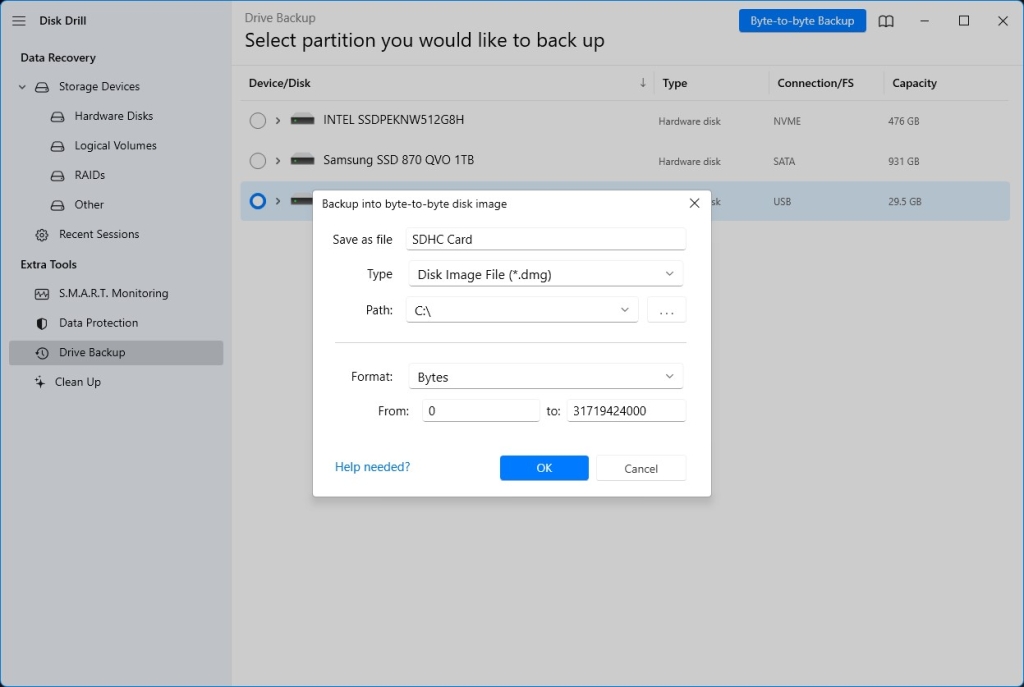Click the selected USB disk radio button
The width and height of the screenshot is (1024, 687).
[258, 201]
